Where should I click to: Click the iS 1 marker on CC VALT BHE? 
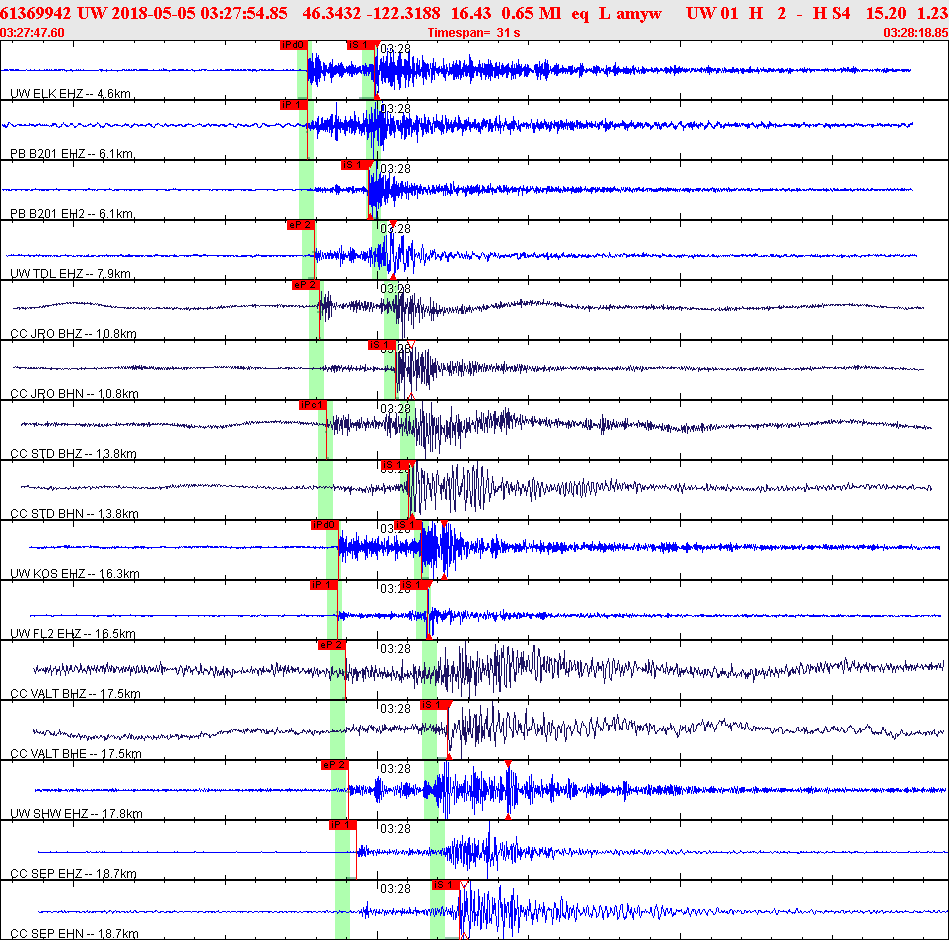[x=435, y=705]
